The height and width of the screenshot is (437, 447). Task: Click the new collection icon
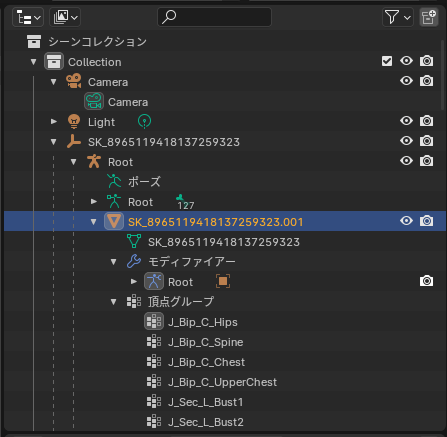[429, 17]
